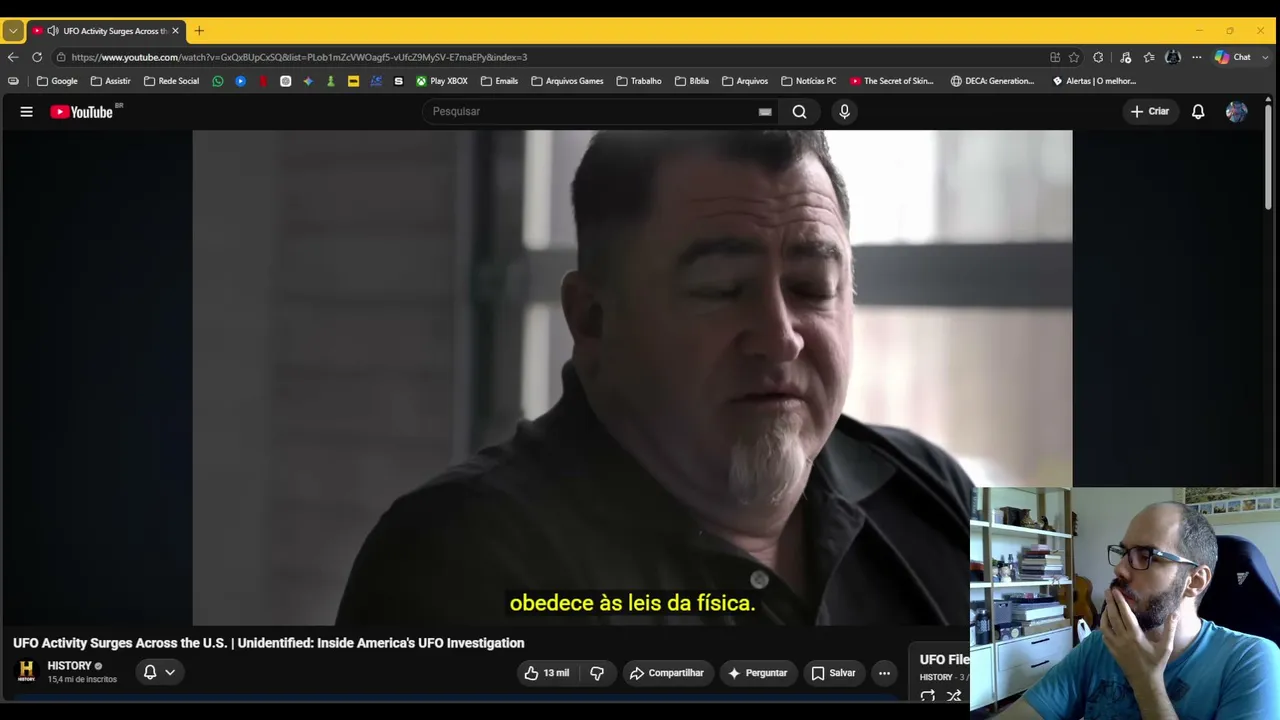The width and height of the screenshot is (1280, 720).
Task: Select the UFO Activity Surges browser tab
Action: (x=106, y=31)
